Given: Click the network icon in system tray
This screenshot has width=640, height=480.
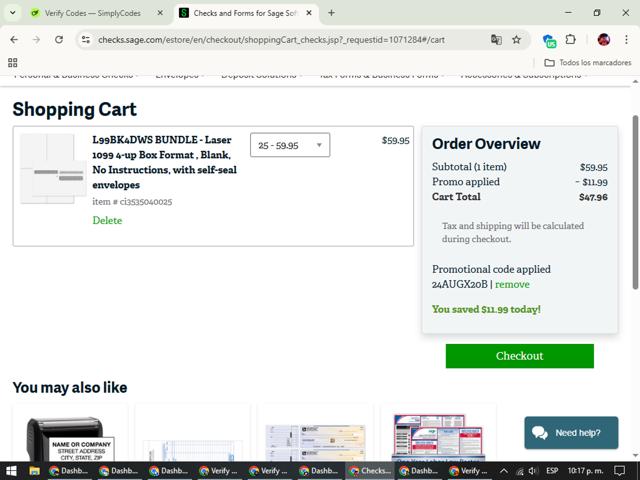Looking at the screenshot, I should tap(520, 471).
